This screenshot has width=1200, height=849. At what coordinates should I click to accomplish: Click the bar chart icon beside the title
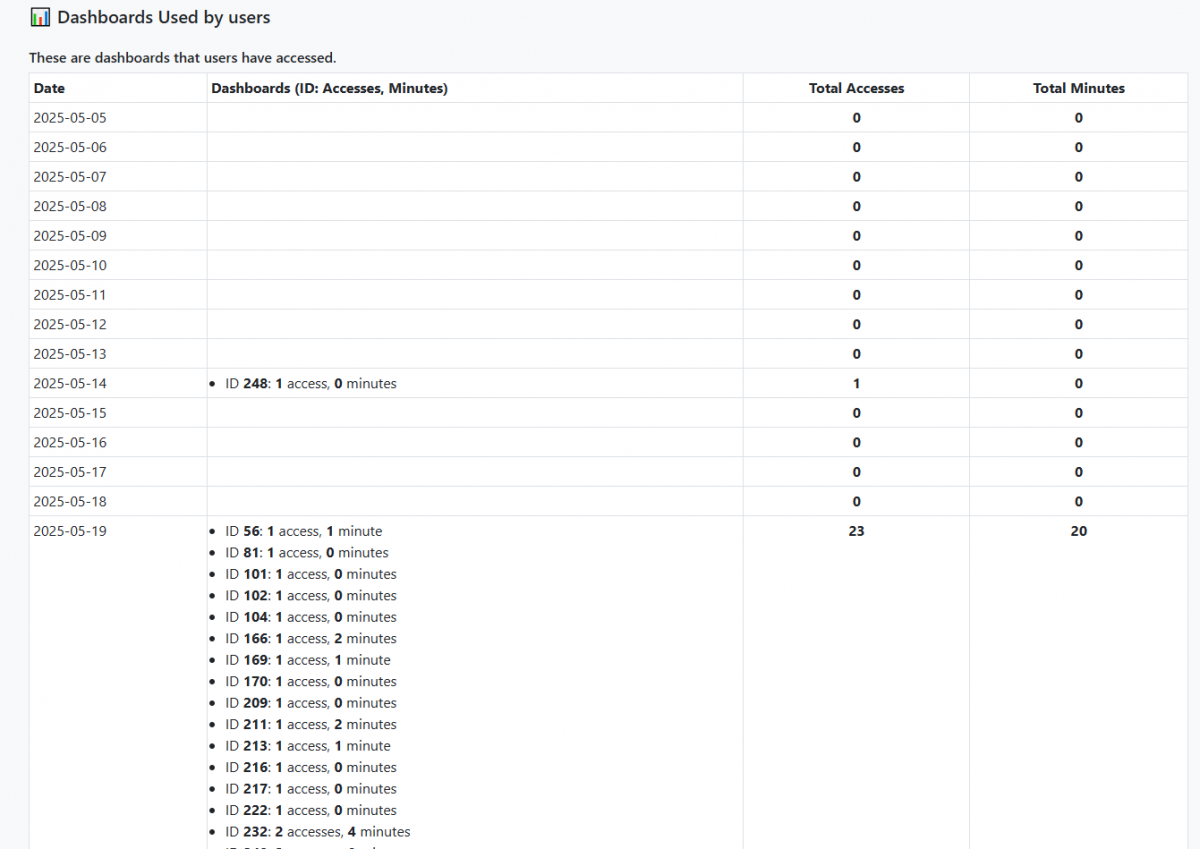[x=40, y=18]
